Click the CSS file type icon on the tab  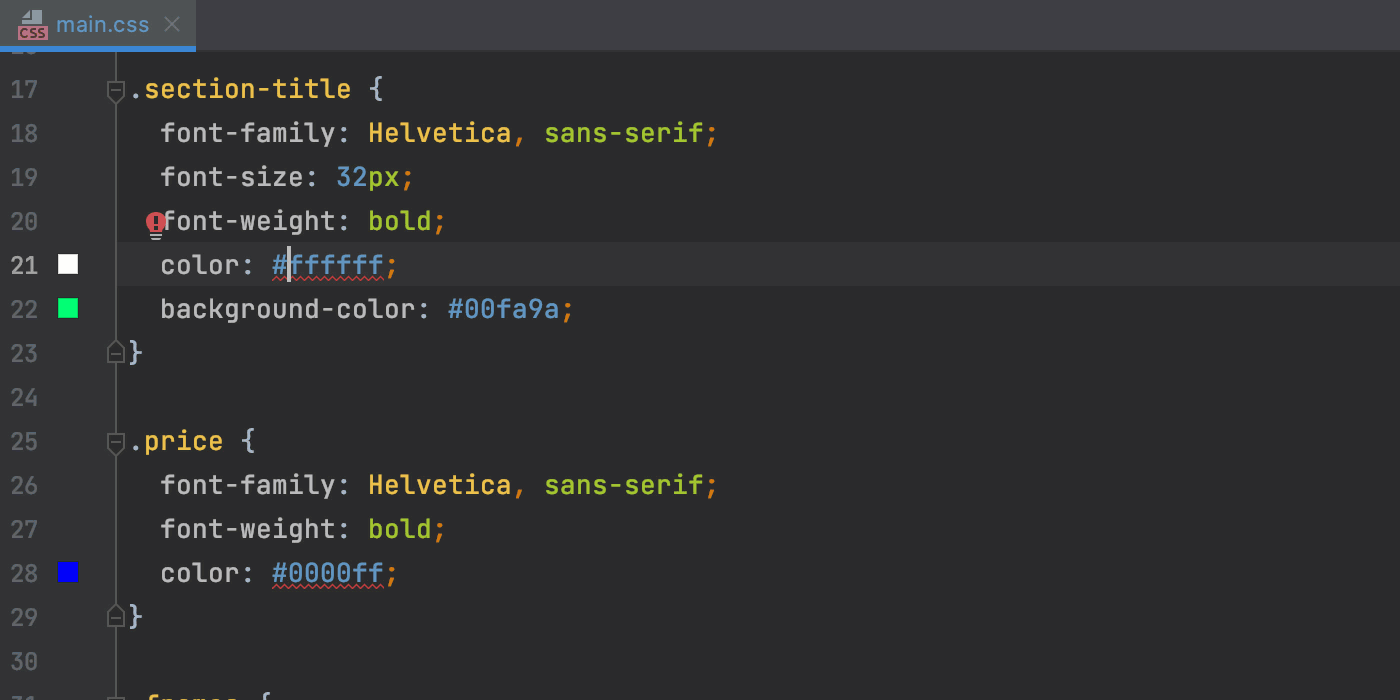(31, 25)
